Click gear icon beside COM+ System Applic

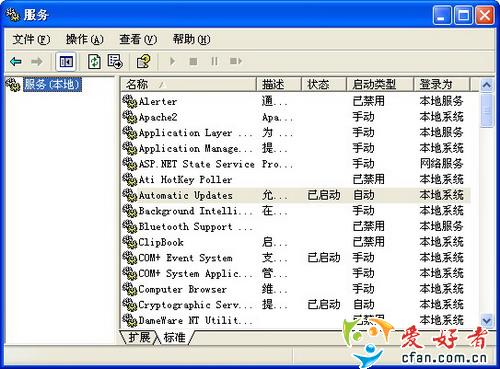[130, 274]
